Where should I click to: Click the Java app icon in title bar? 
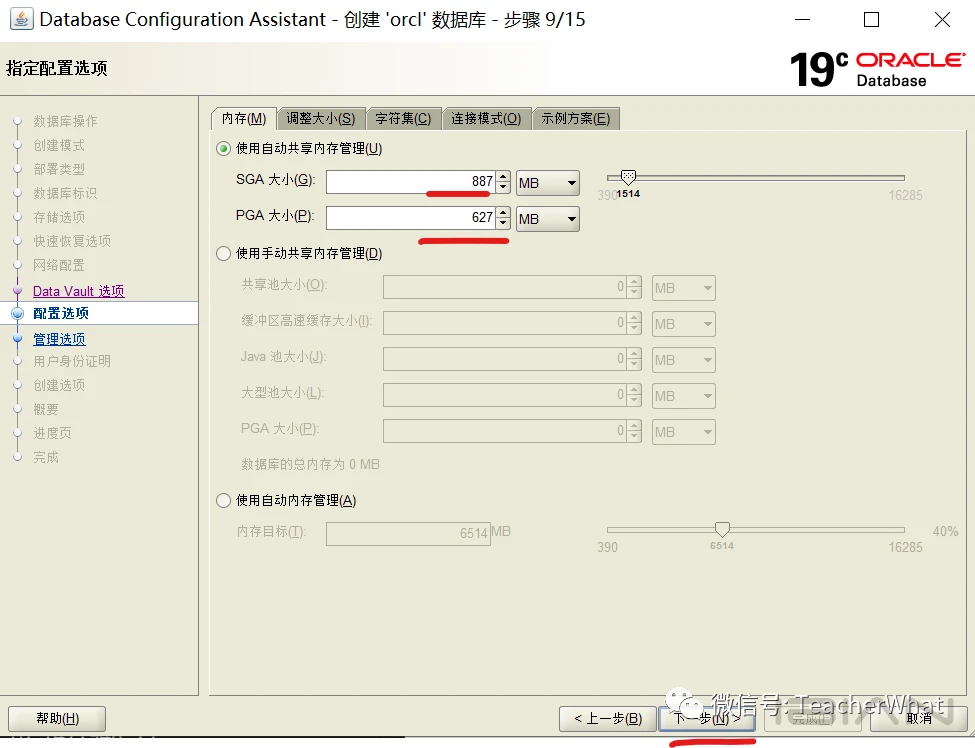click(21, 19)
